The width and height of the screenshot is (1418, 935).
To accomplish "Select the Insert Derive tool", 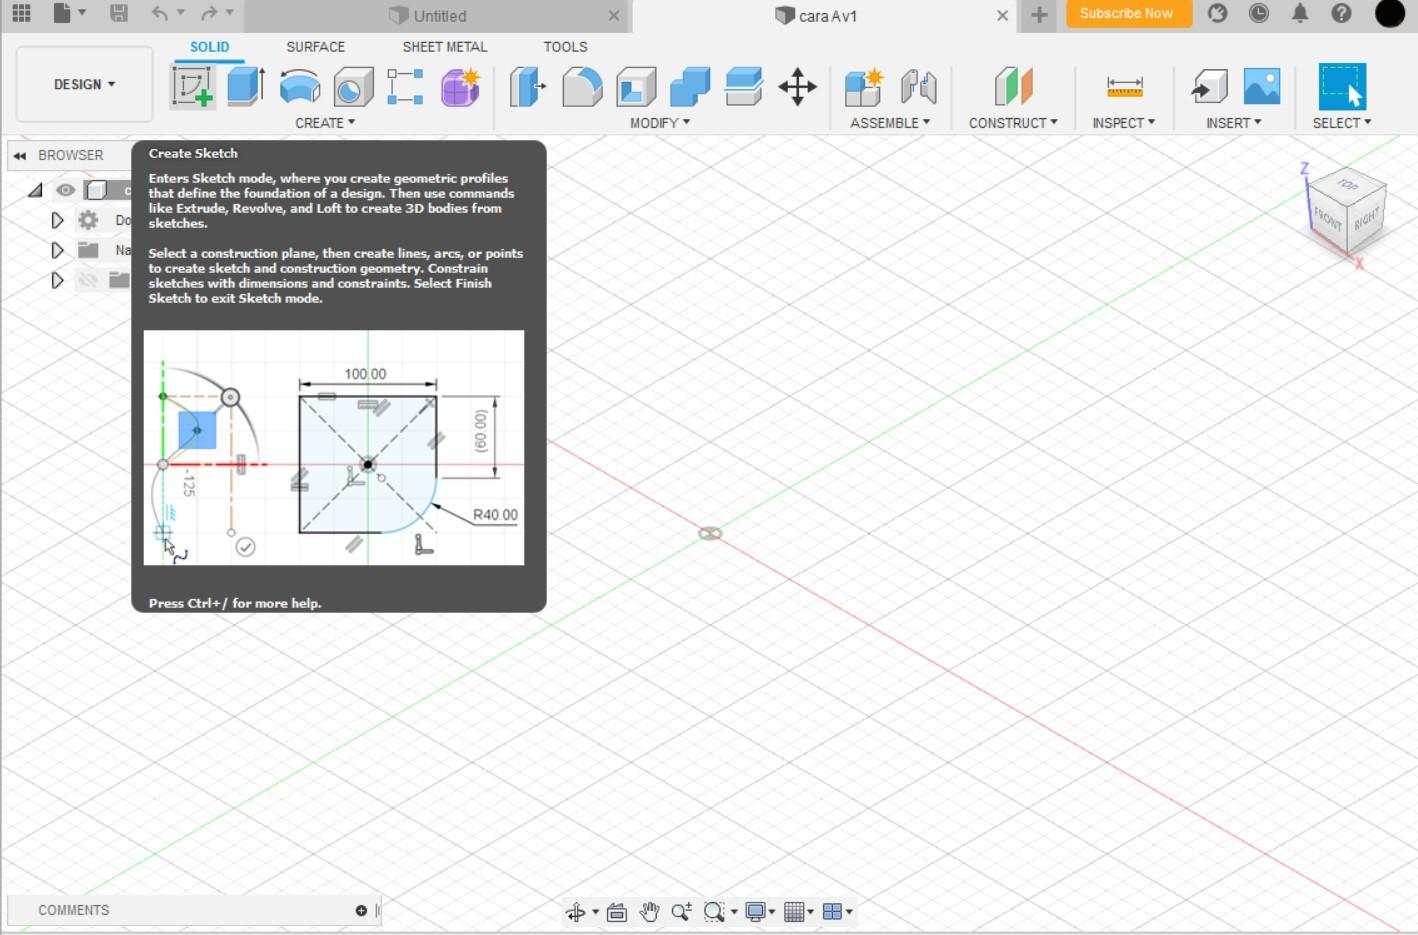I will 1209,87.
